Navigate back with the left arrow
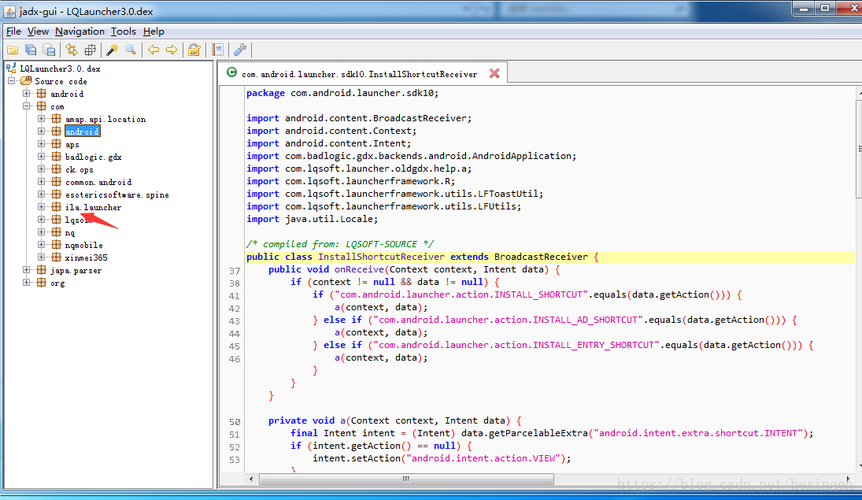 tap(153, 50)
